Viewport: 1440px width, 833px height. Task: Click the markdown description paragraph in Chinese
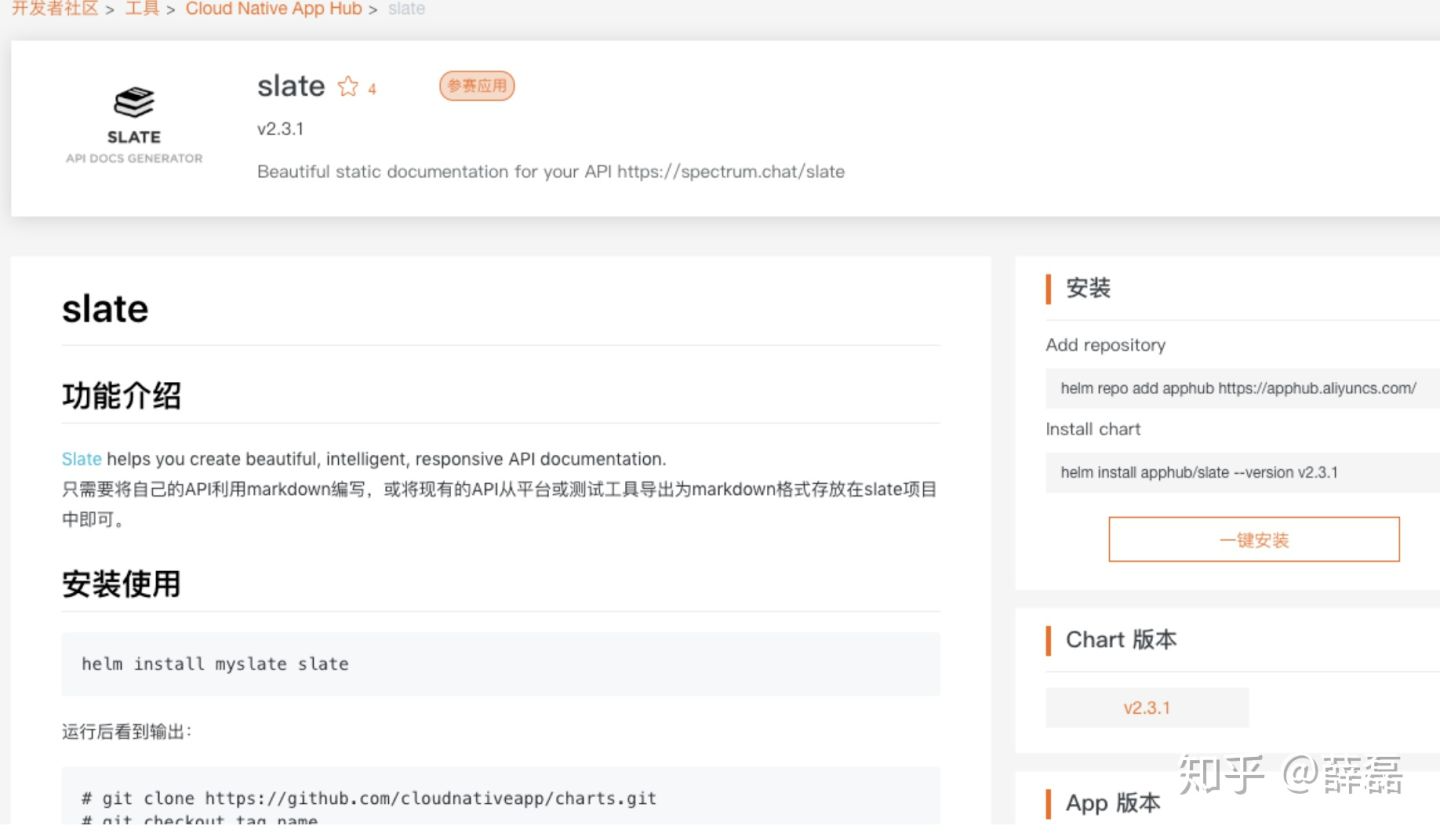coord(500,505)
